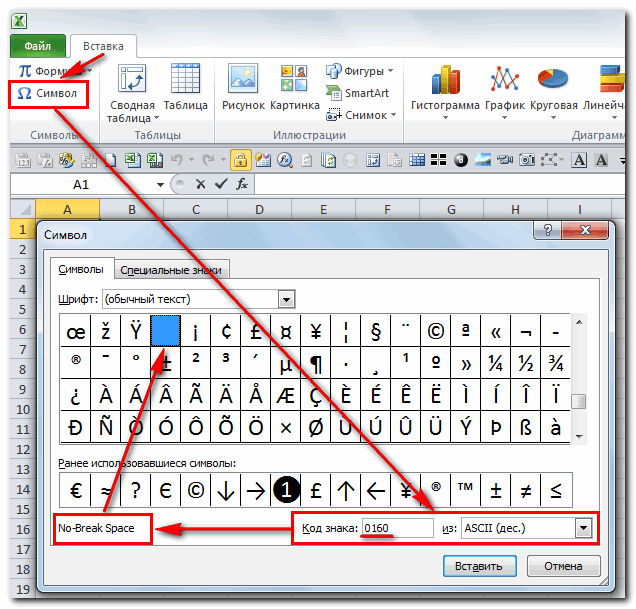The width and height of the screenshot is (636, 609).
Task: Switch to the Символы tab in the dialog
Action: coord(81,269)
